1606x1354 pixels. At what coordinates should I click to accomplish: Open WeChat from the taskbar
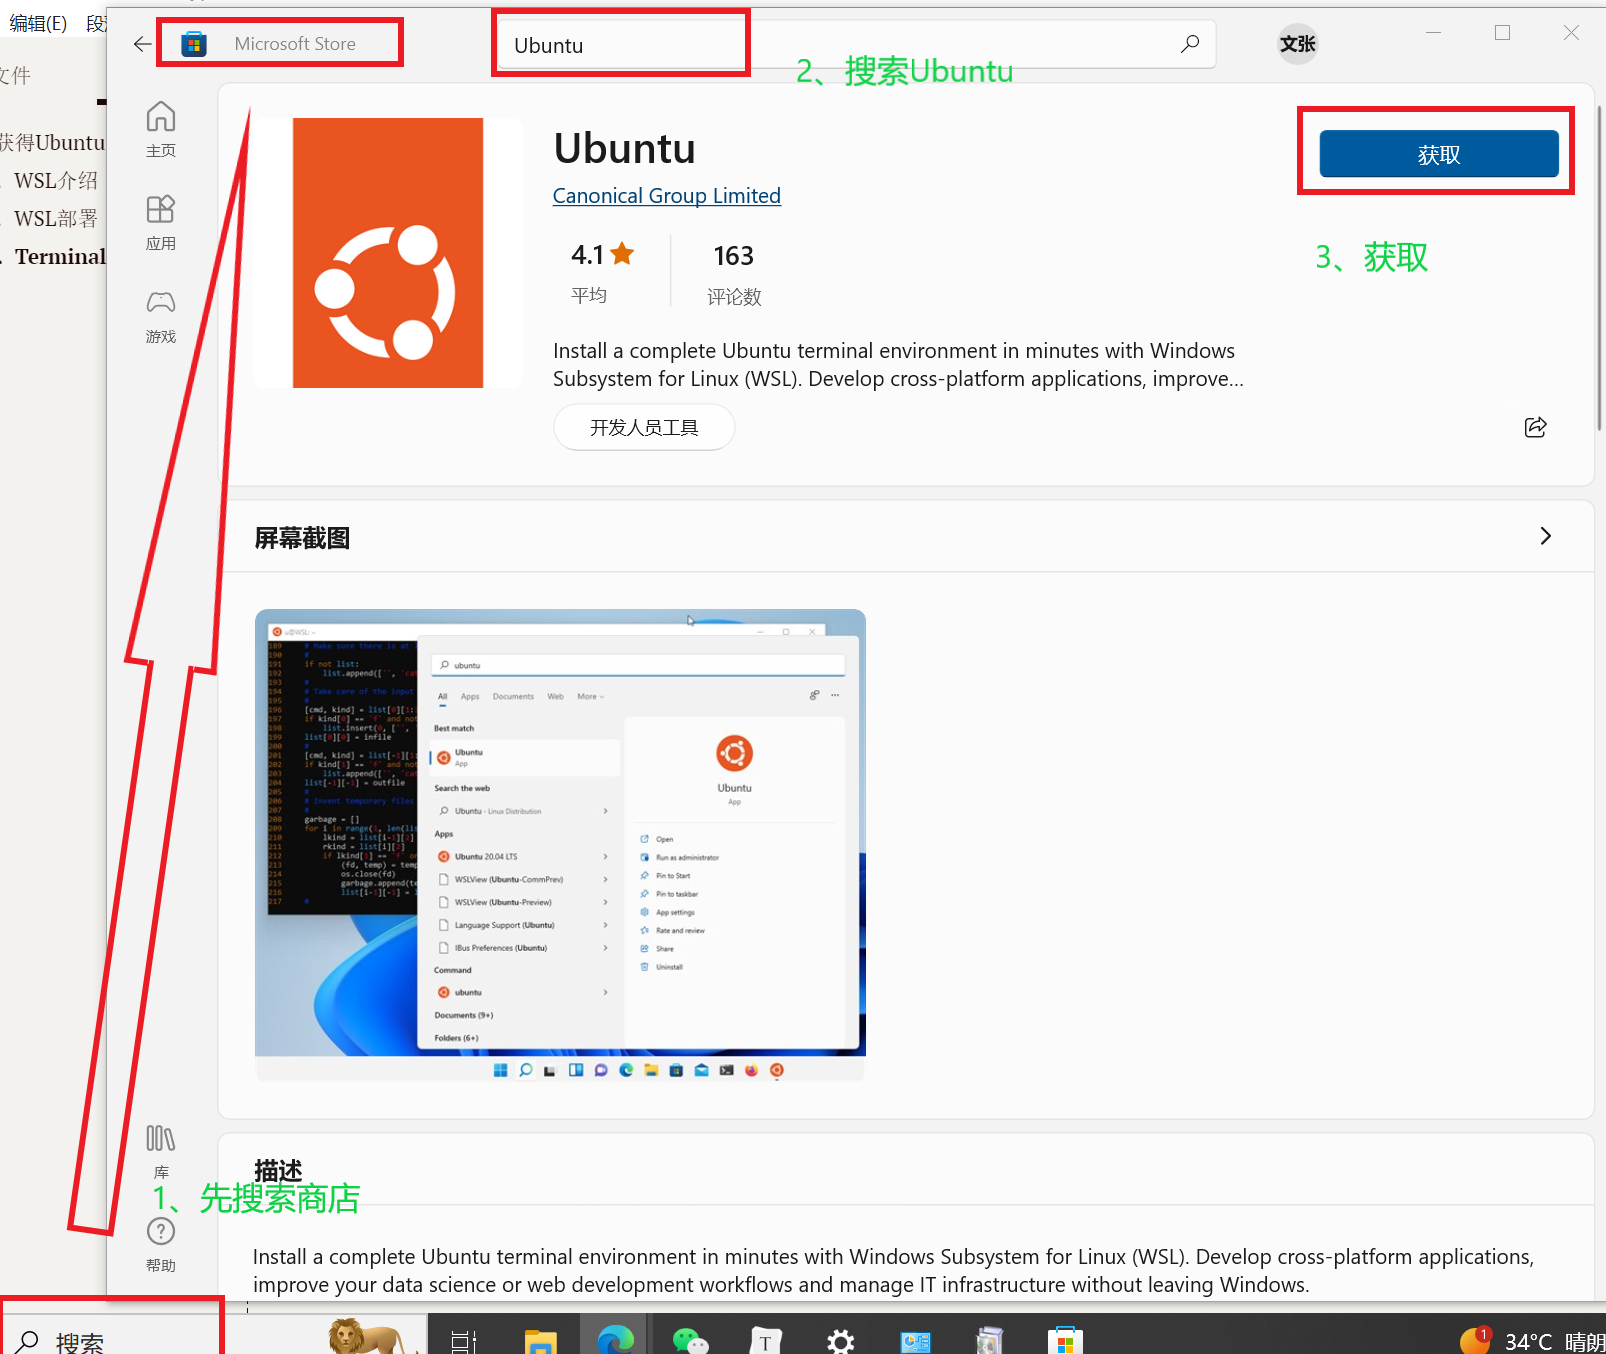coord(690,1340)
